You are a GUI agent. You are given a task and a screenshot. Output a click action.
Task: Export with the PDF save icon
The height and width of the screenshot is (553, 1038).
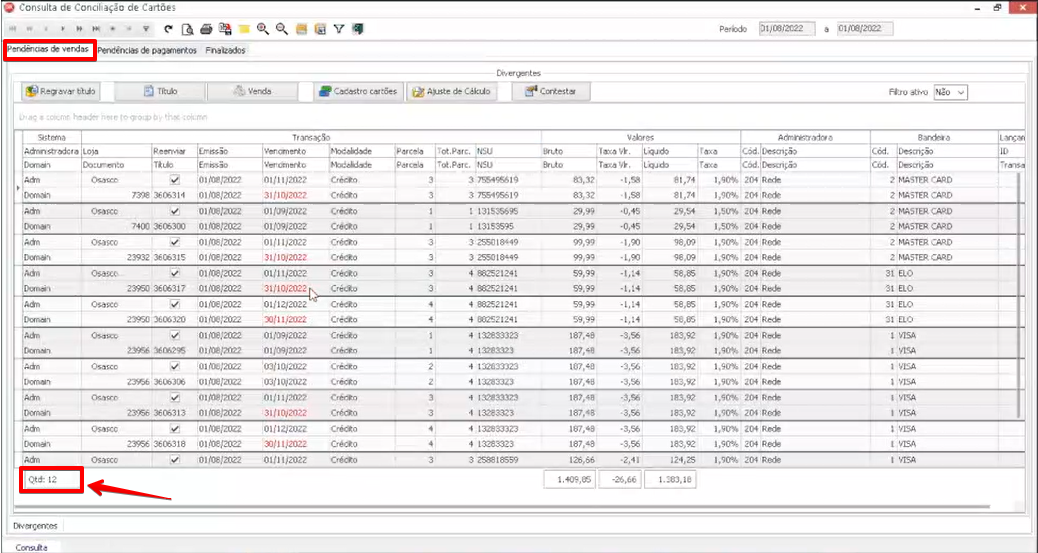225,29
